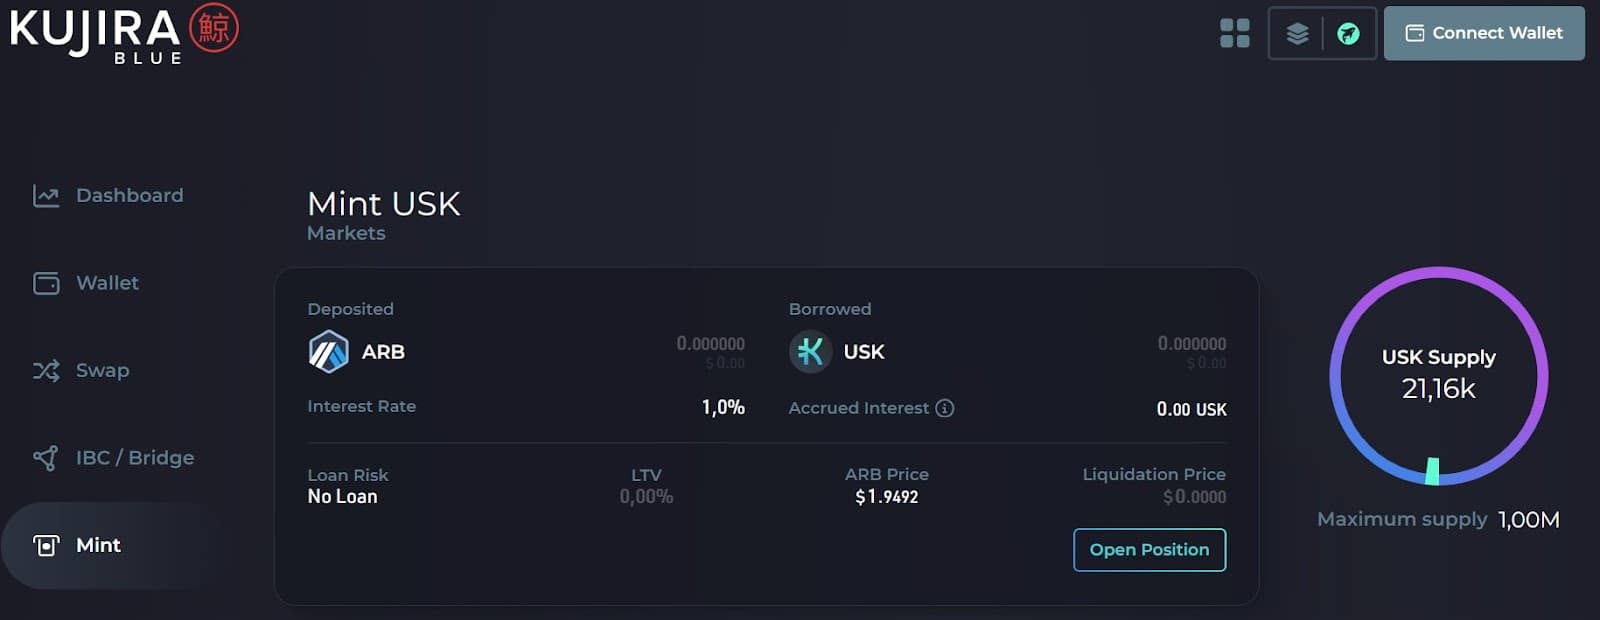
Task: Click the Markets link under Mint USK
Action: coord(346,233)
